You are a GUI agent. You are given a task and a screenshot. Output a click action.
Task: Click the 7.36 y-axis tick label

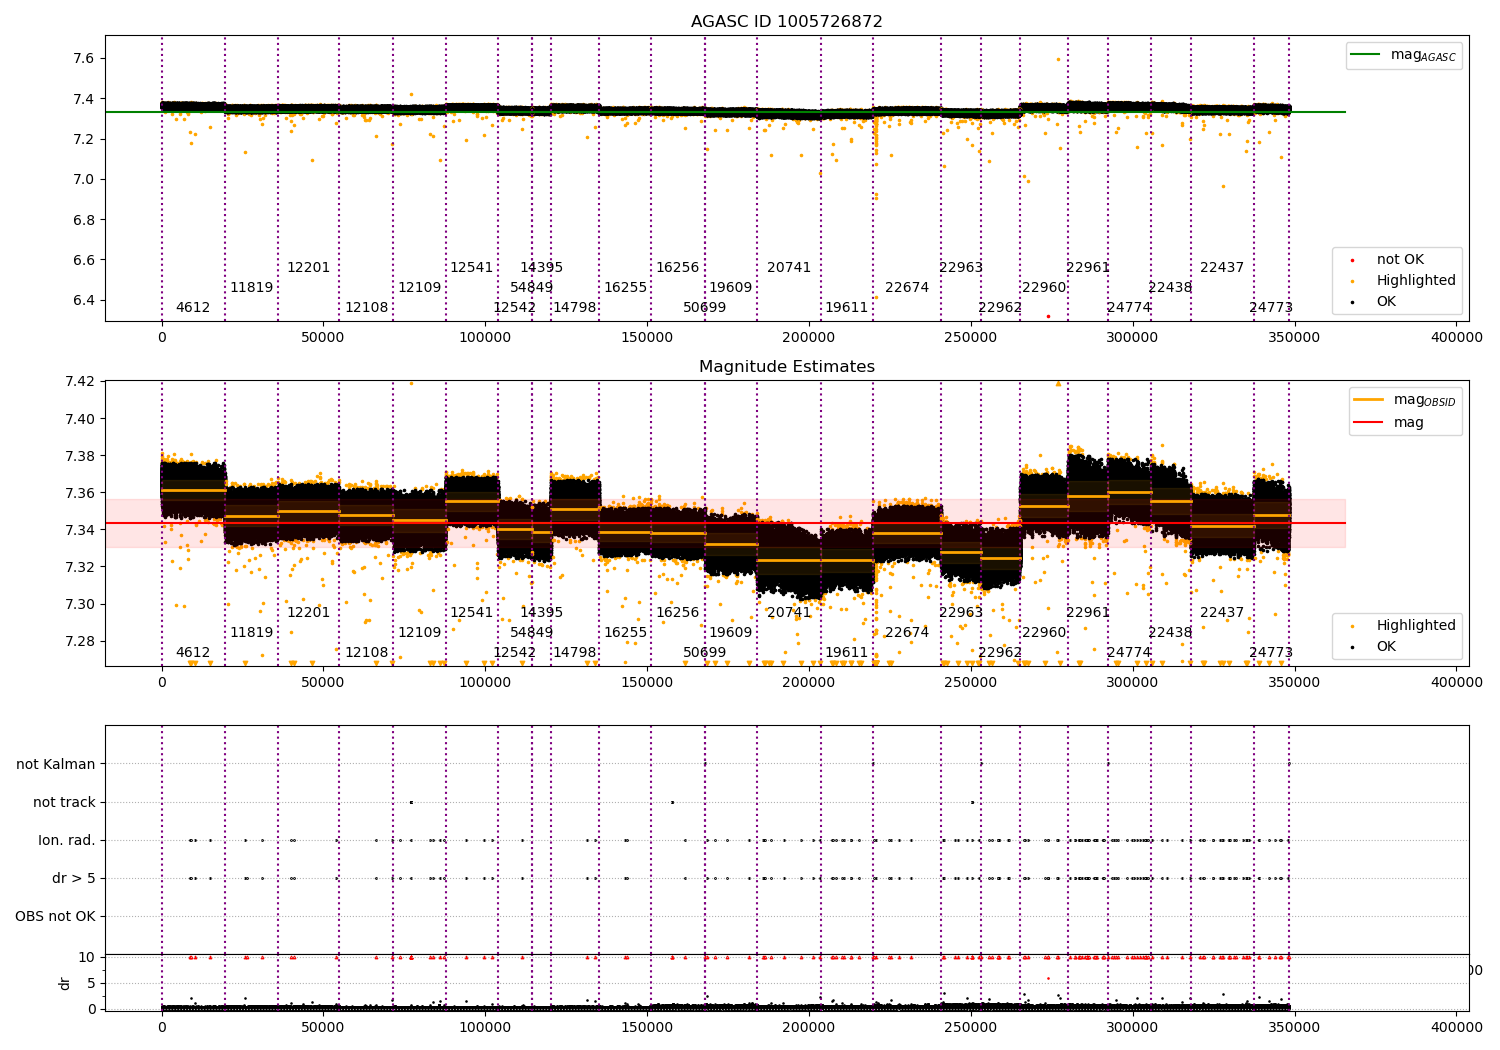click(80, 493)
